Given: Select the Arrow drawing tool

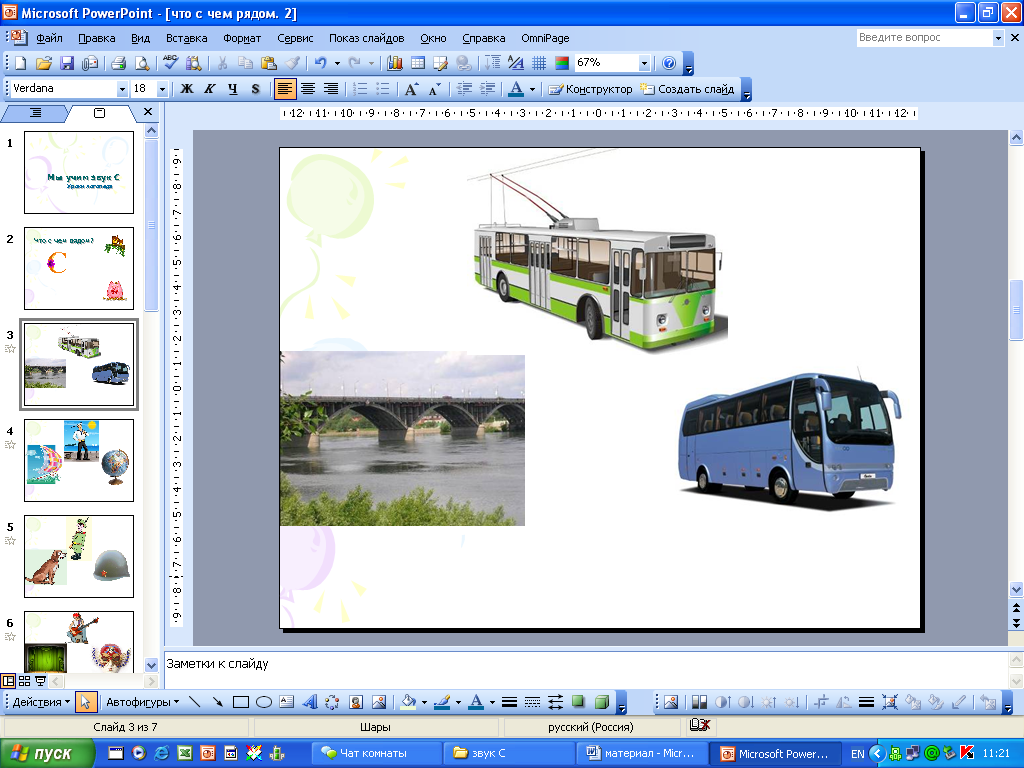Looking at the screenshot, I should tap(217, 702).
